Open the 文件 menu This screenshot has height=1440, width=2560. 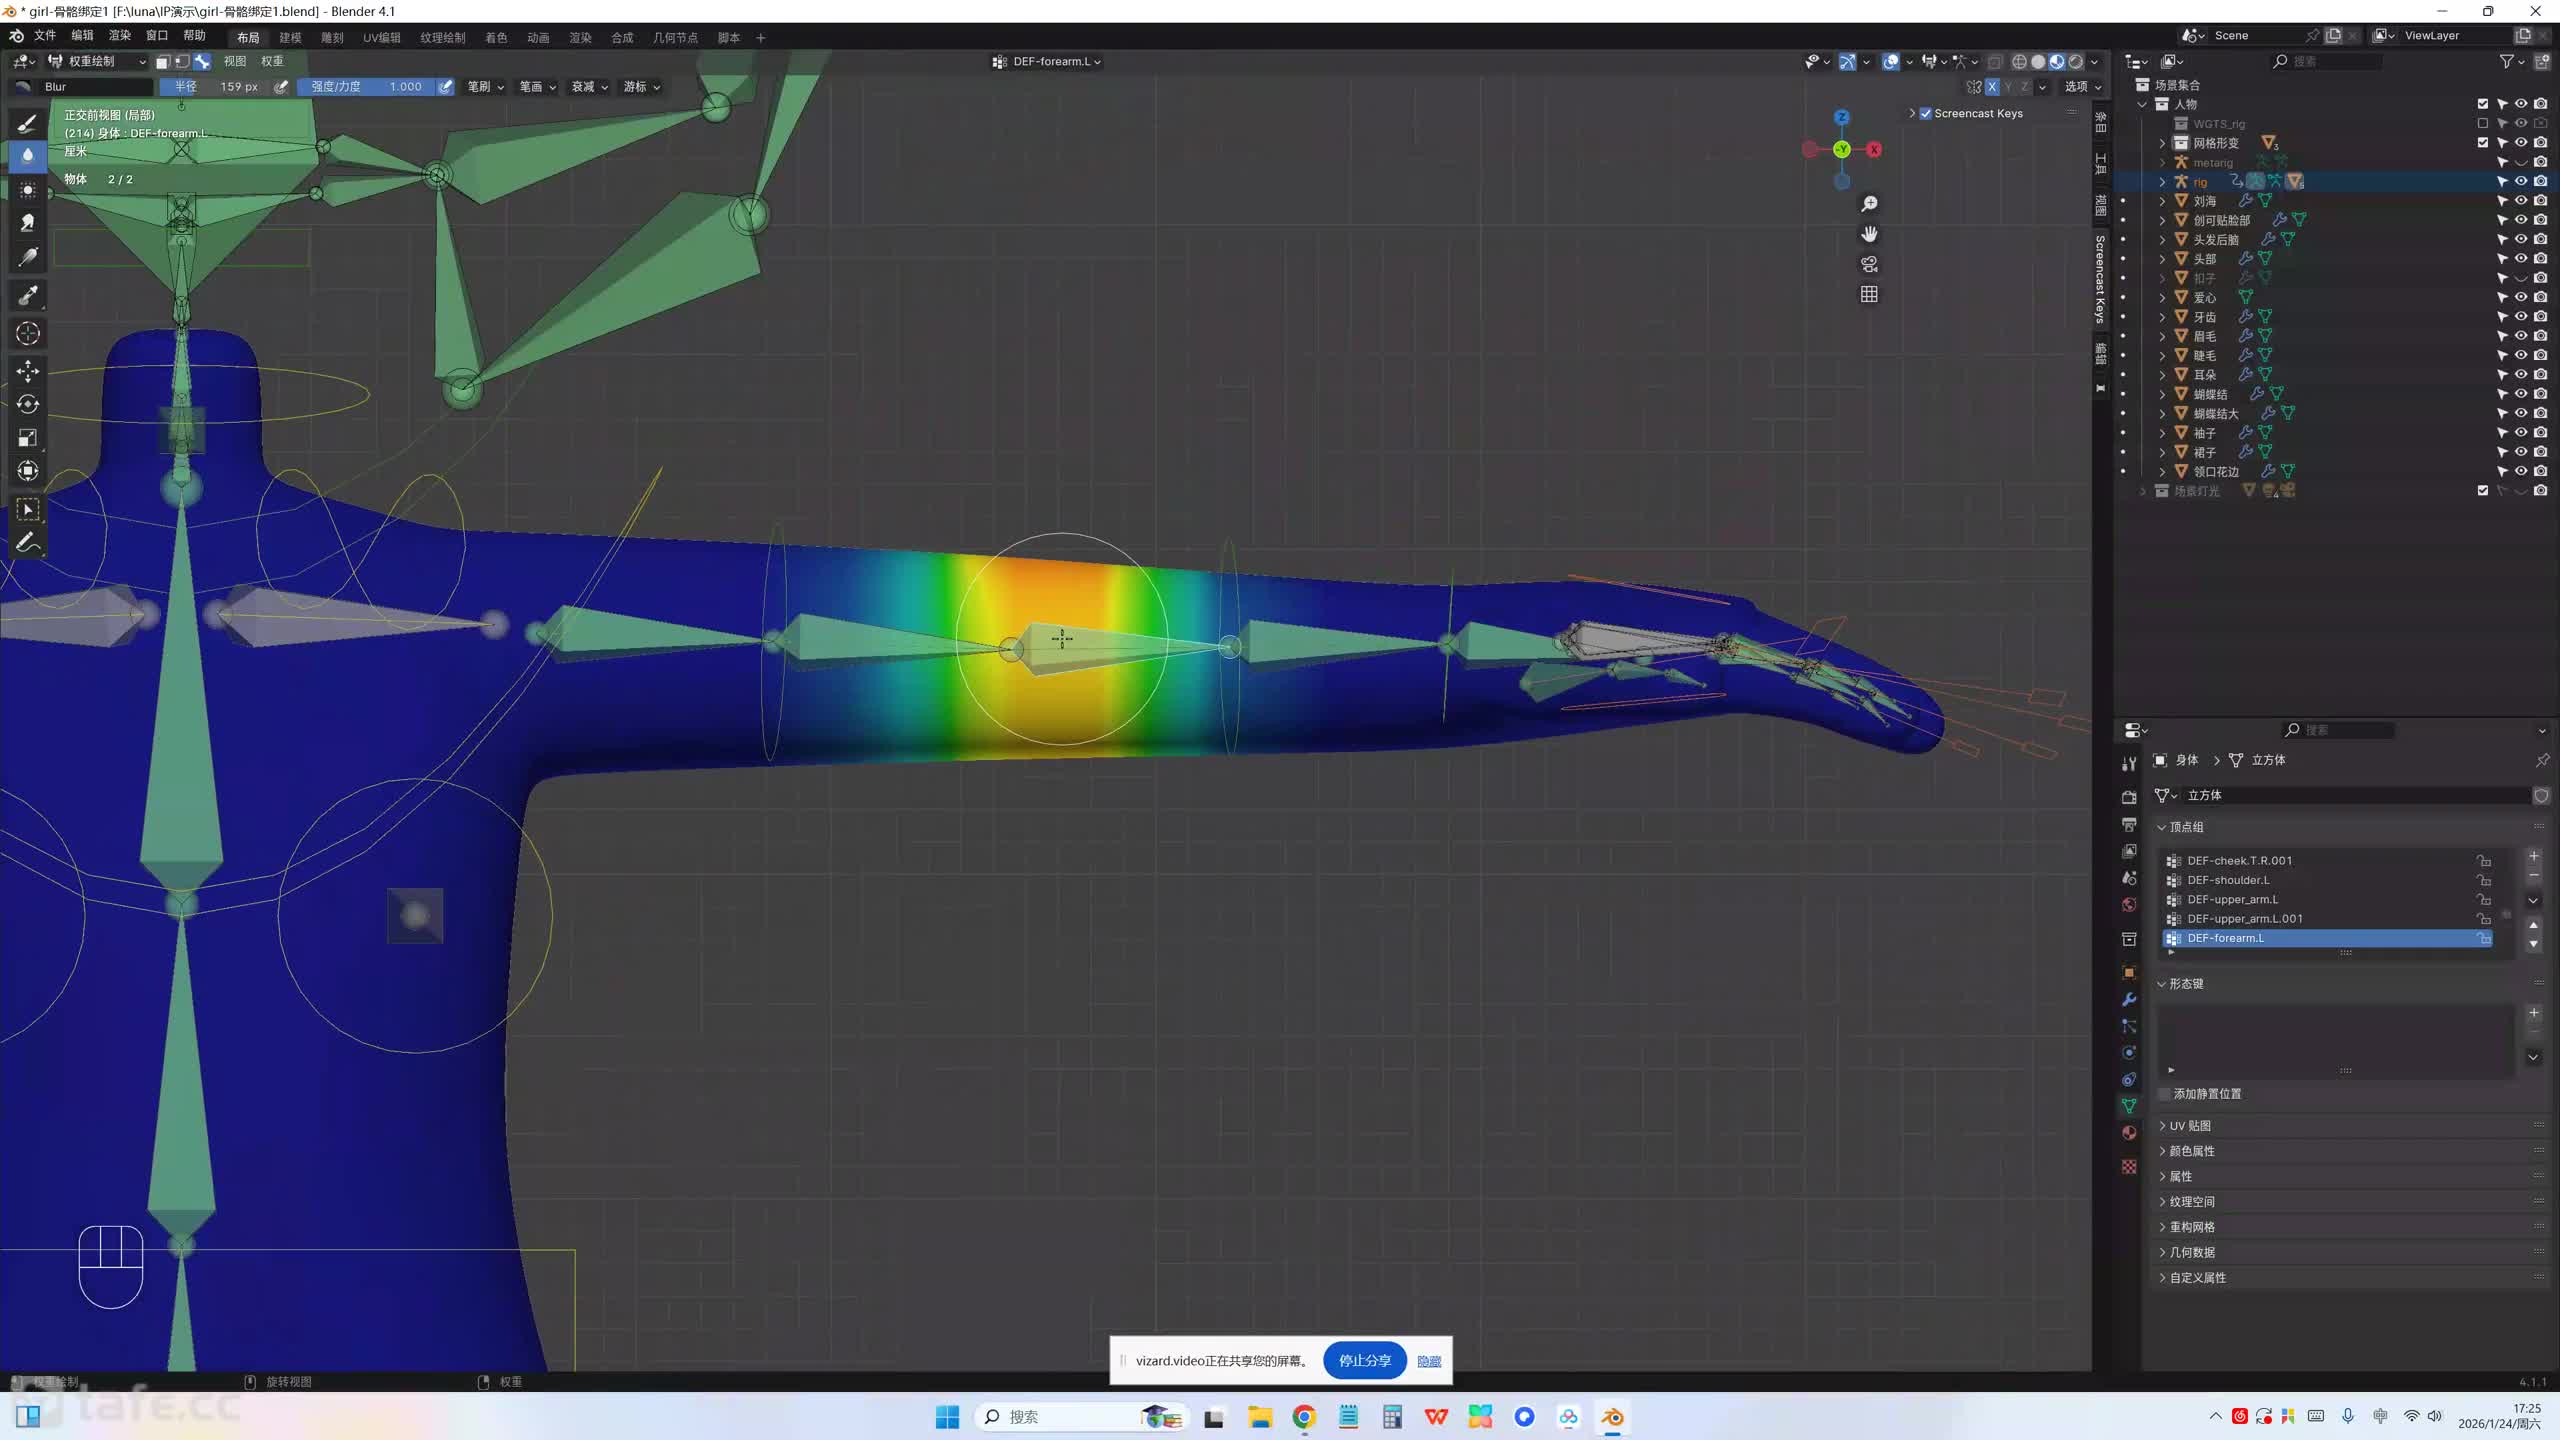[45, 36]
